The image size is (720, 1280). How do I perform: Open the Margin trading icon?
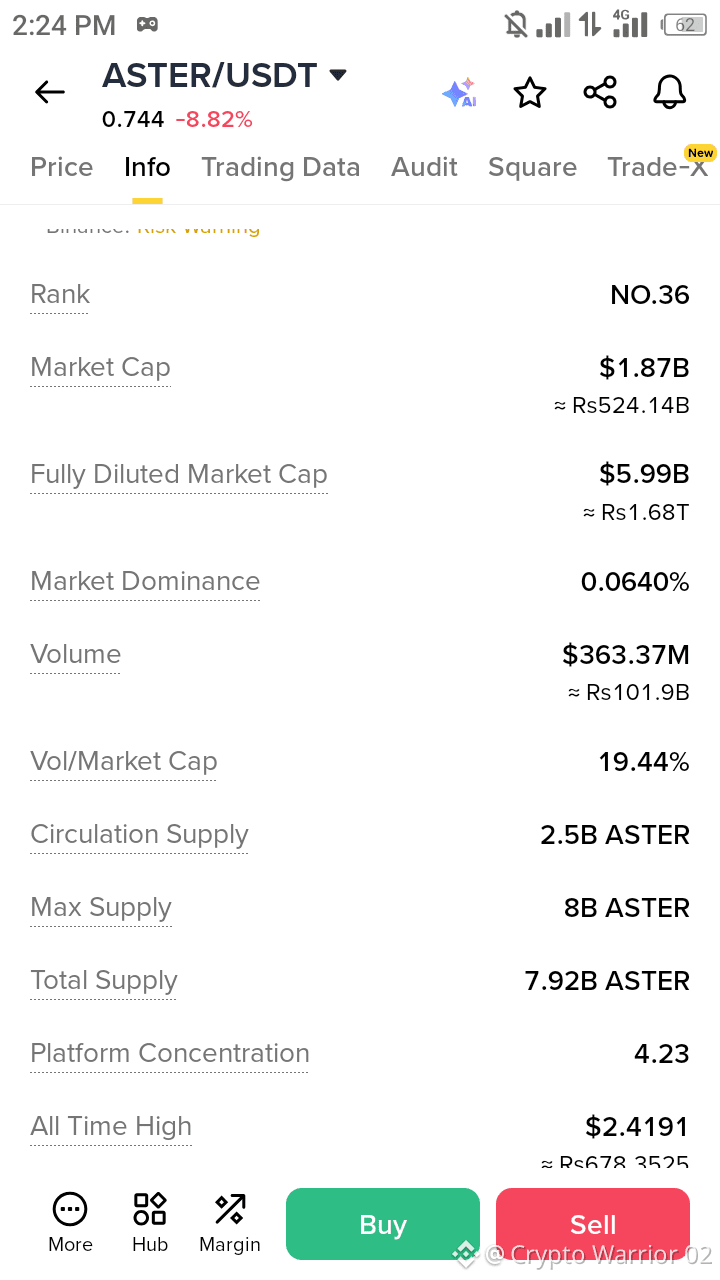[230, 1223]
